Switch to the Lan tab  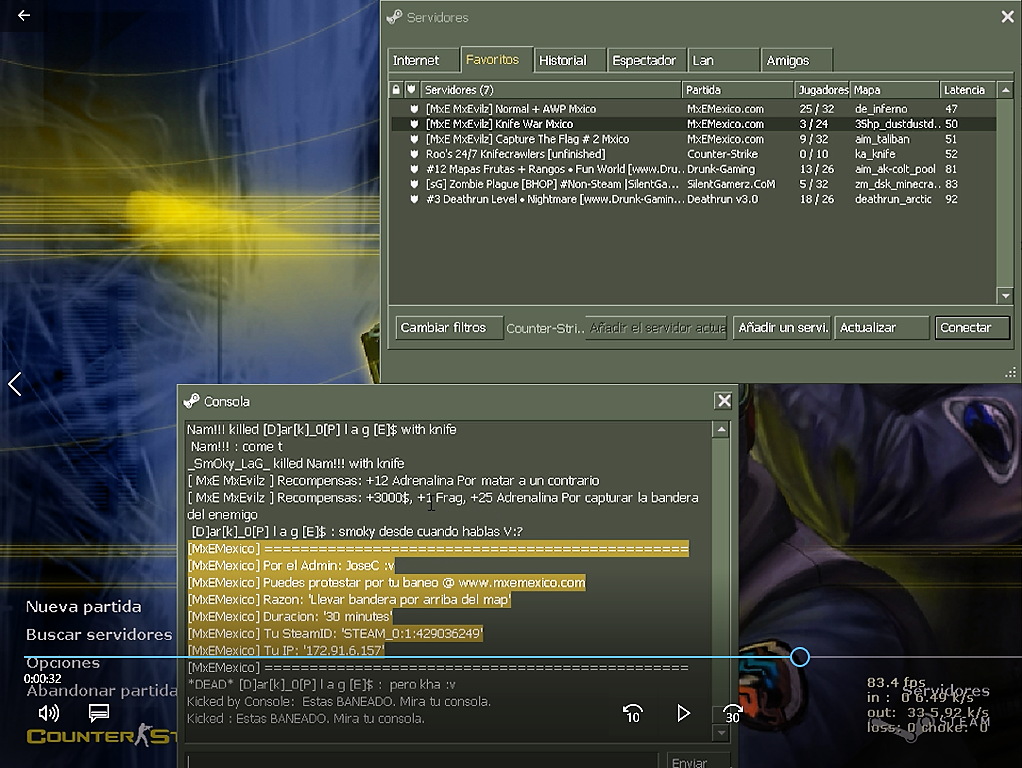pyautogui.click(x=723, y=61)
